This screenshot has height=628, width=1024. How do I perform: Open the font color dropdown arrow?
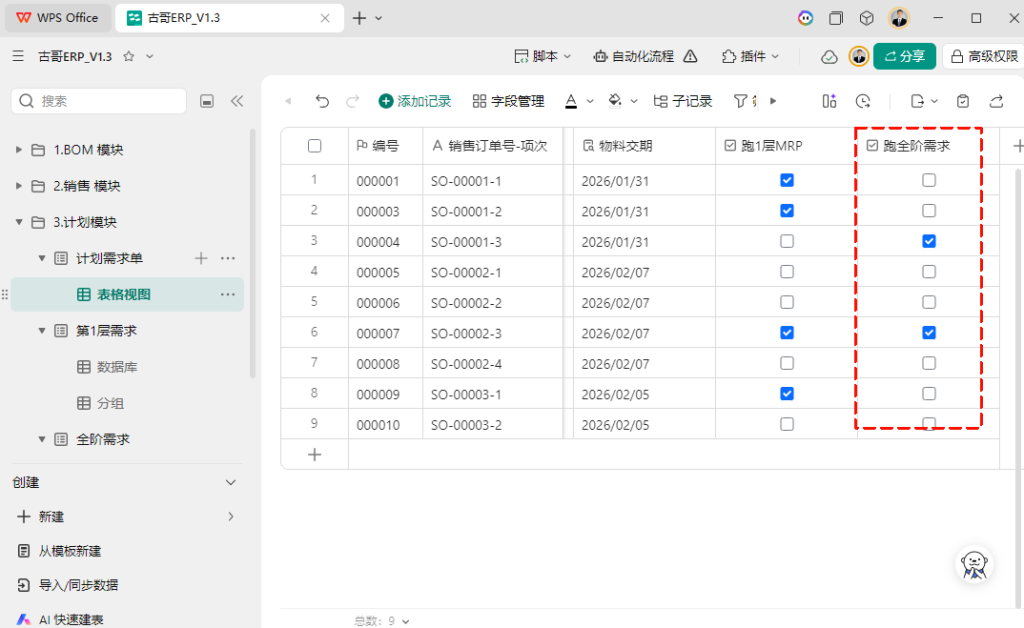pyautogui.click(x=590, y=101)
